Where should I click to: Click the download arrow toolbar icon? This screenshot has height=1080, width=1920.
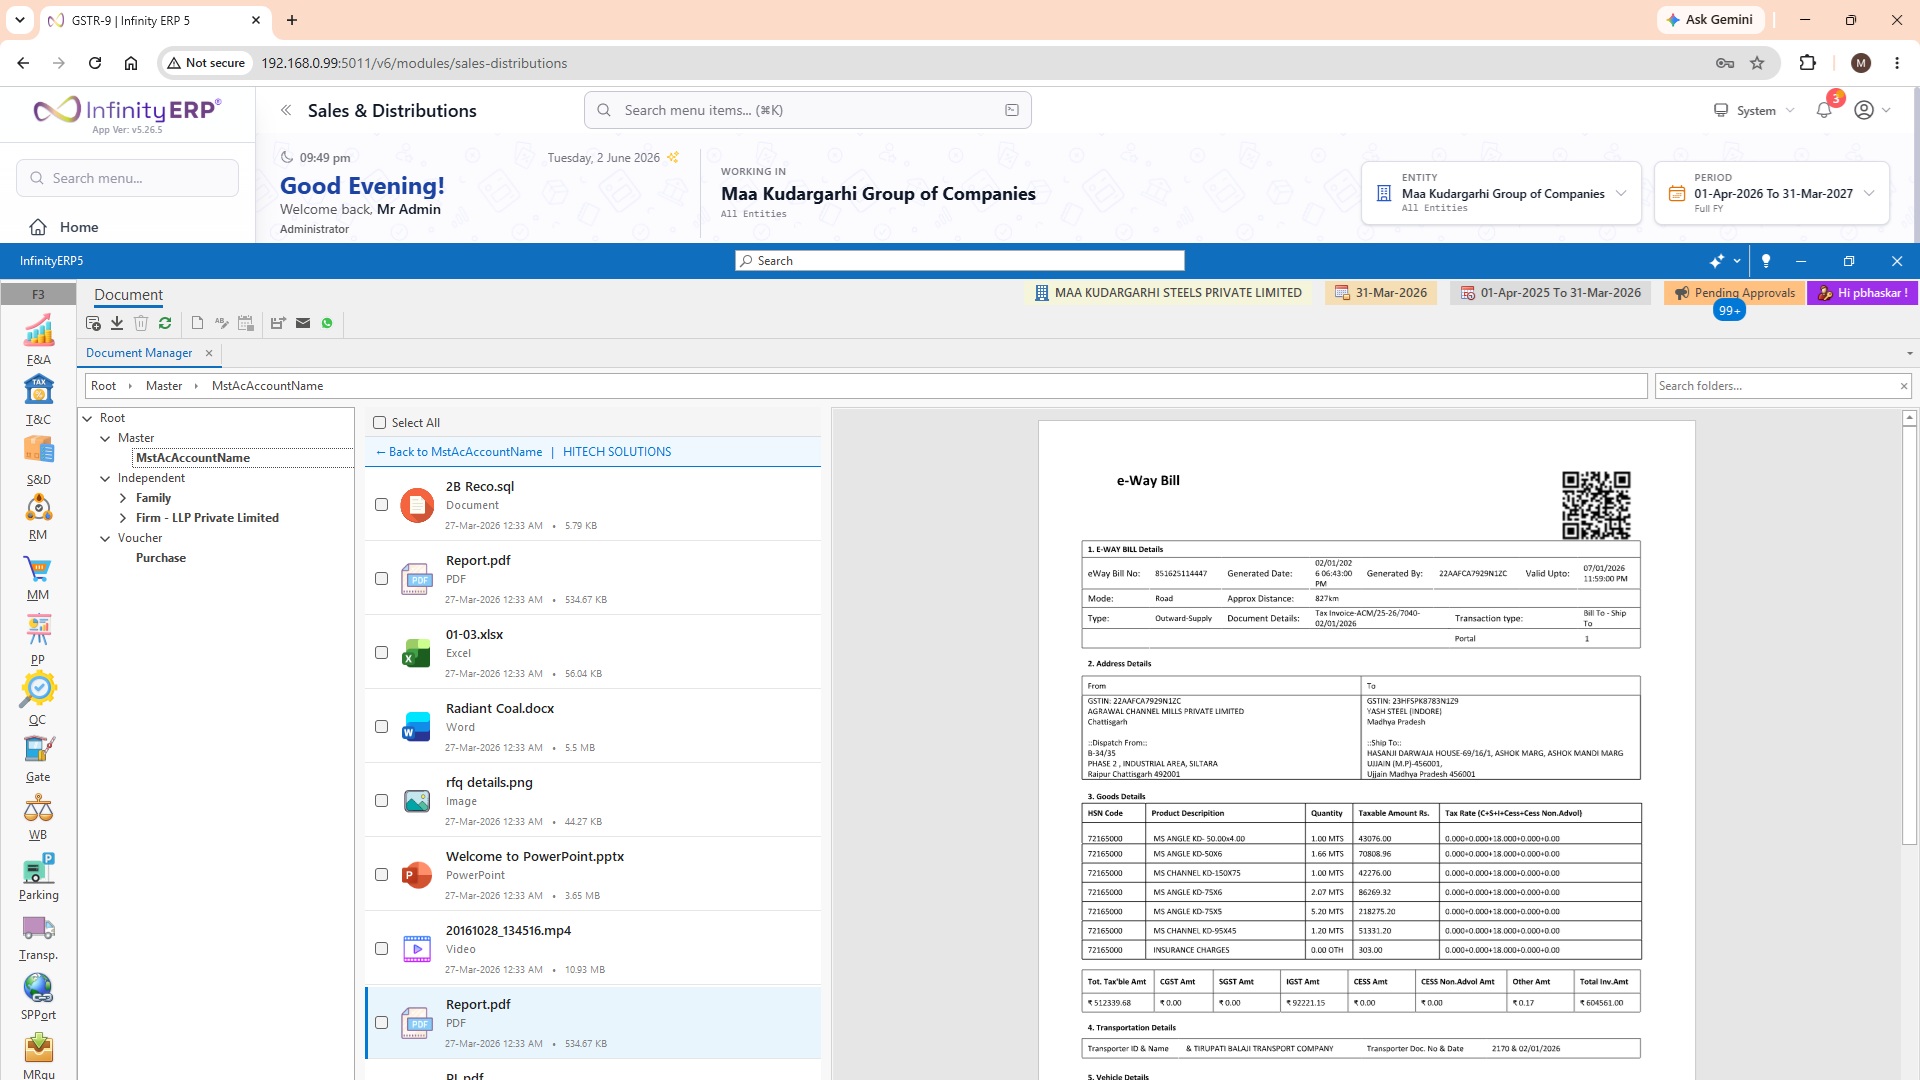coord(117,323)
